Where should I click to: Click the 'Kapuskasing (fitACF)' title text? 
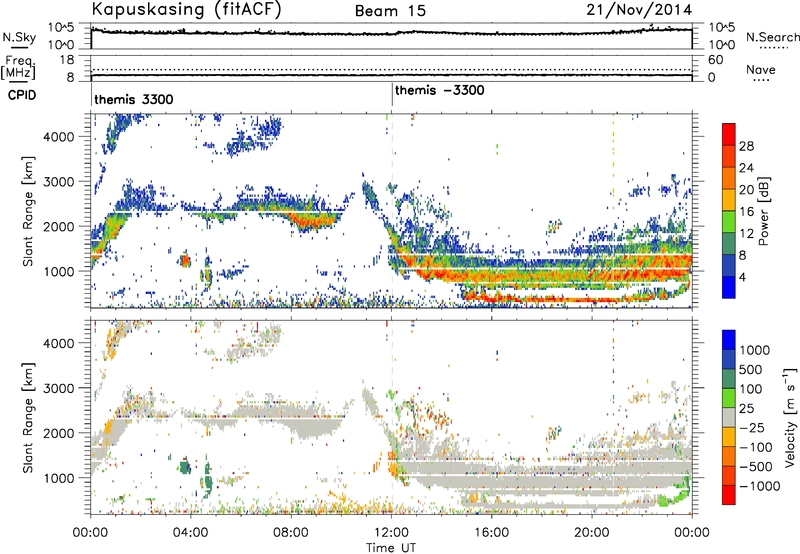click(x=186, y=9)
